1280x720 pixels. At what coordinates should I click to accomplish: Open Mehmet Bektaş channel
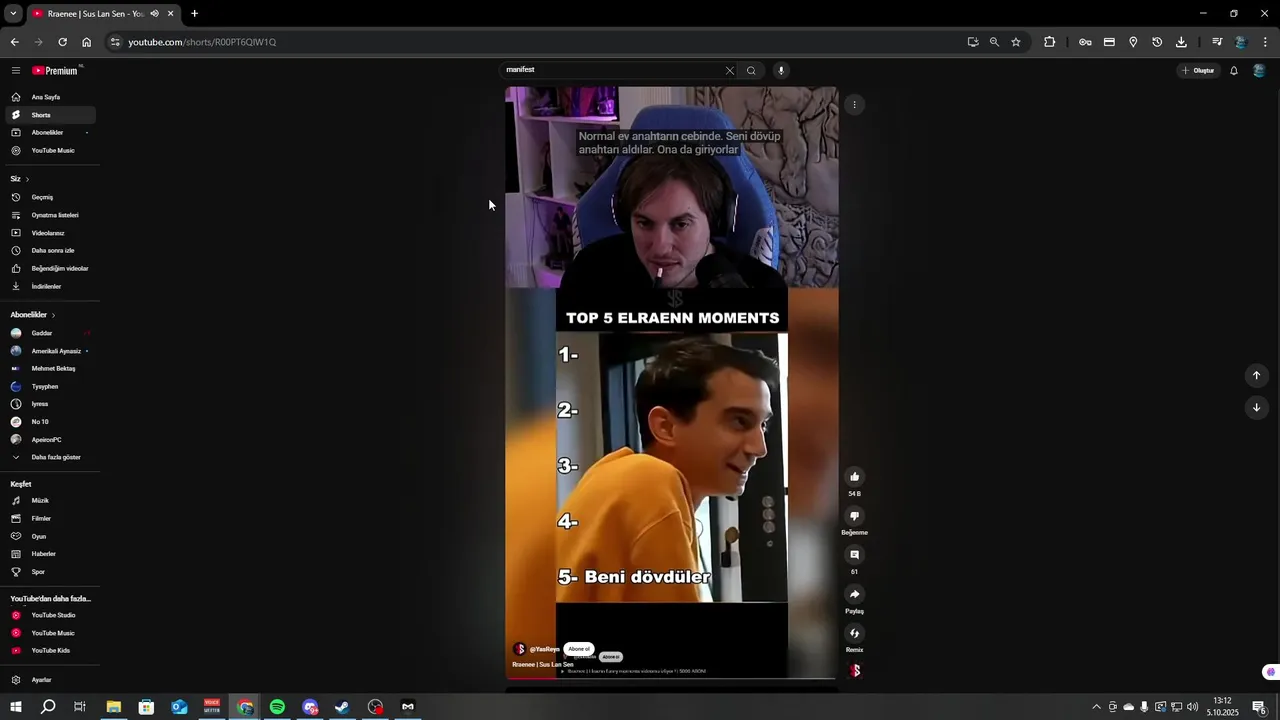tap(48, 369)
